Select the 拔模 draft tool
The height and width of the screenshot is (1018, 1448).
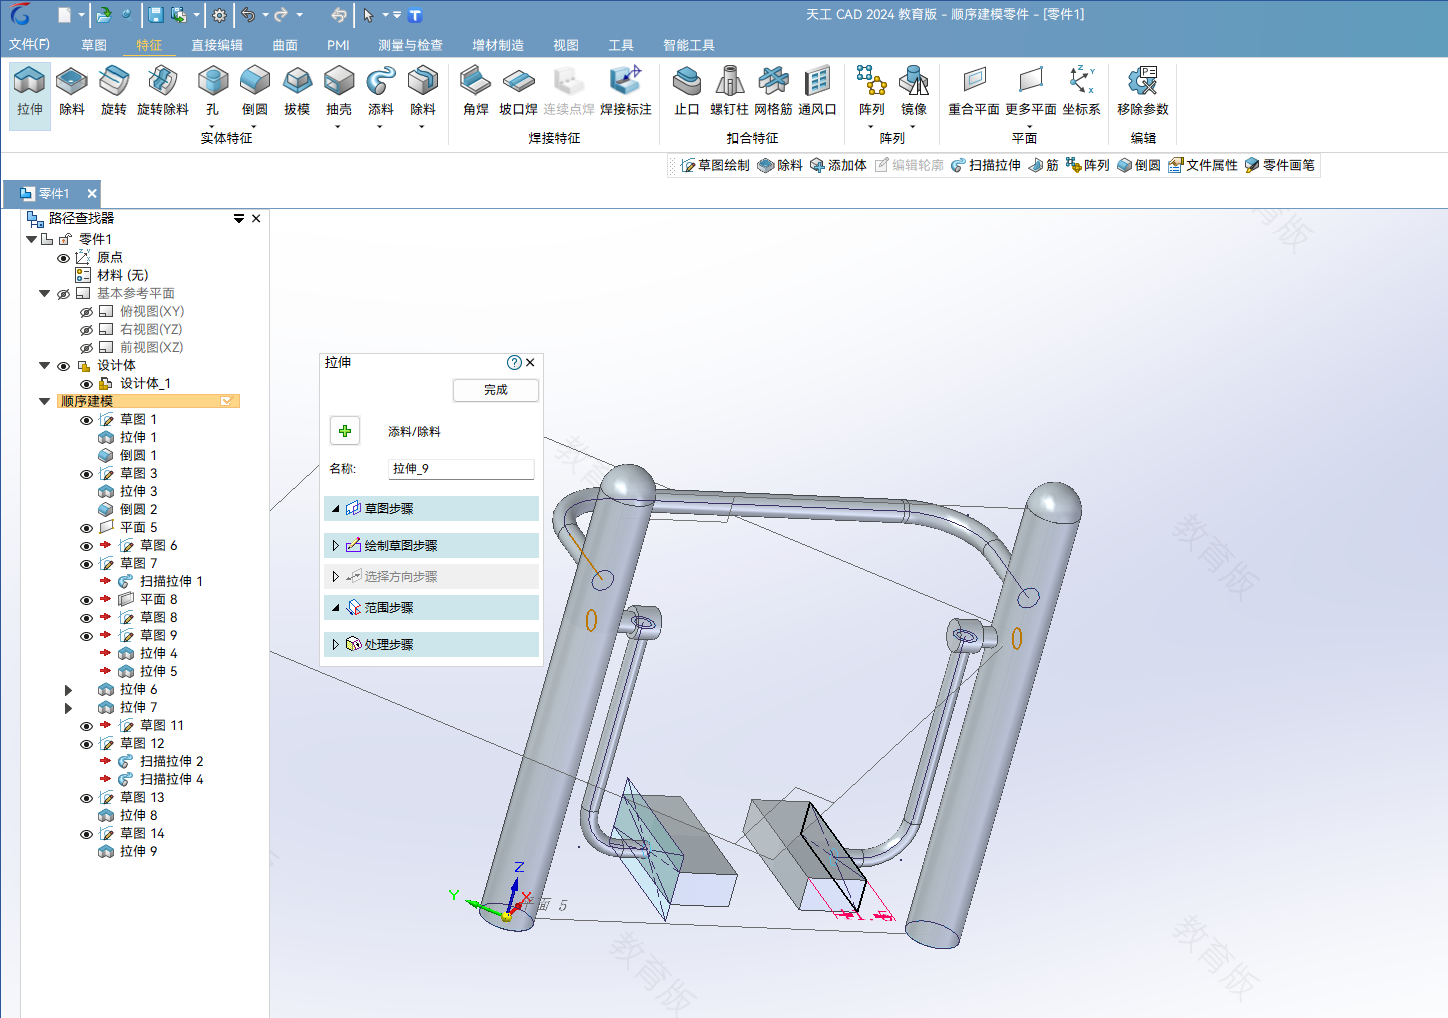[x=297, y=91]
